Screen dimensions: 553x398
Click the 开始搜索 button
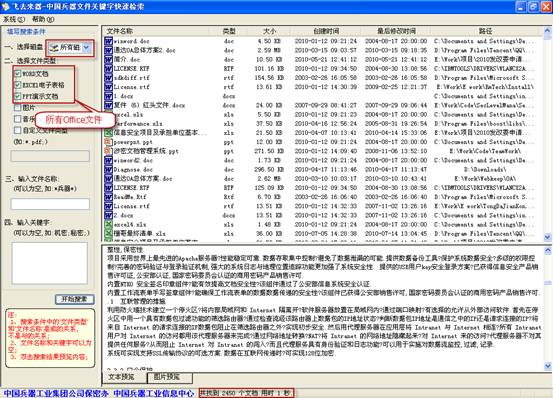pyautogui.click(x=75, y=299)
